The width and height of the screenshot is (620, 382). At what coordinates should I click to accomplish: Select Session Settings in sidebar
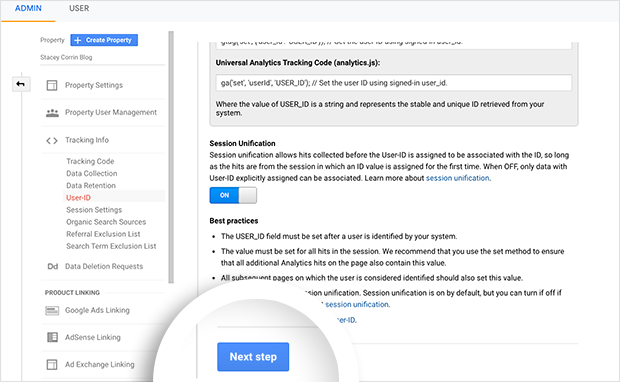pyautogui.click(x=94, y=210)
